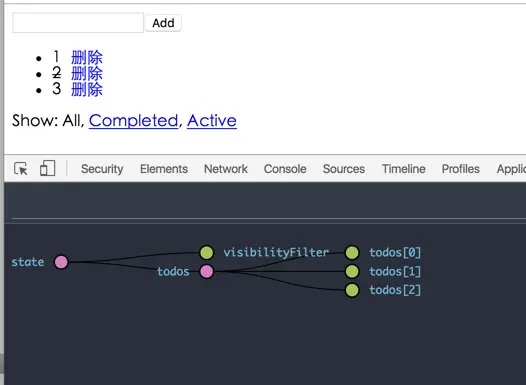This screenshot has width=526, height=385.
Task: Collapse the pink todos node
Action: click(206, 271)
